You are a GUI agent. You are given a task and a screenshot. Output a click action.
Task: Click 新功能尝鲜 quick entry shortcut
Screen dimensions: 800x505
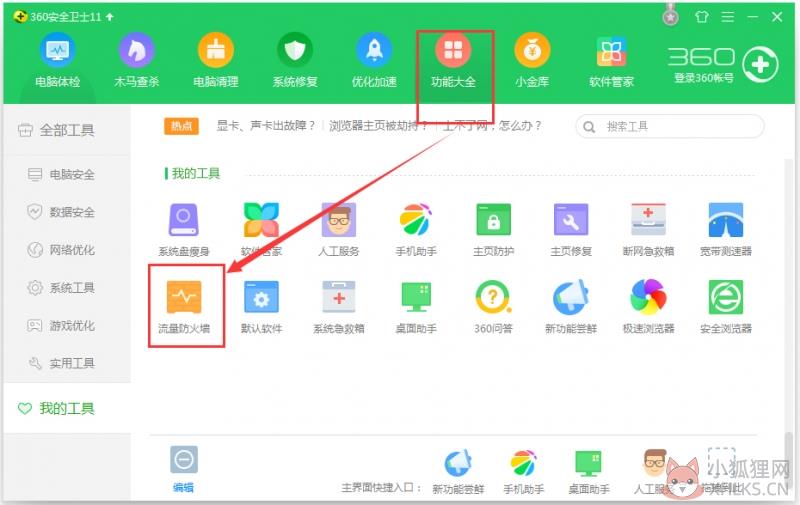(x=458, y=472)
